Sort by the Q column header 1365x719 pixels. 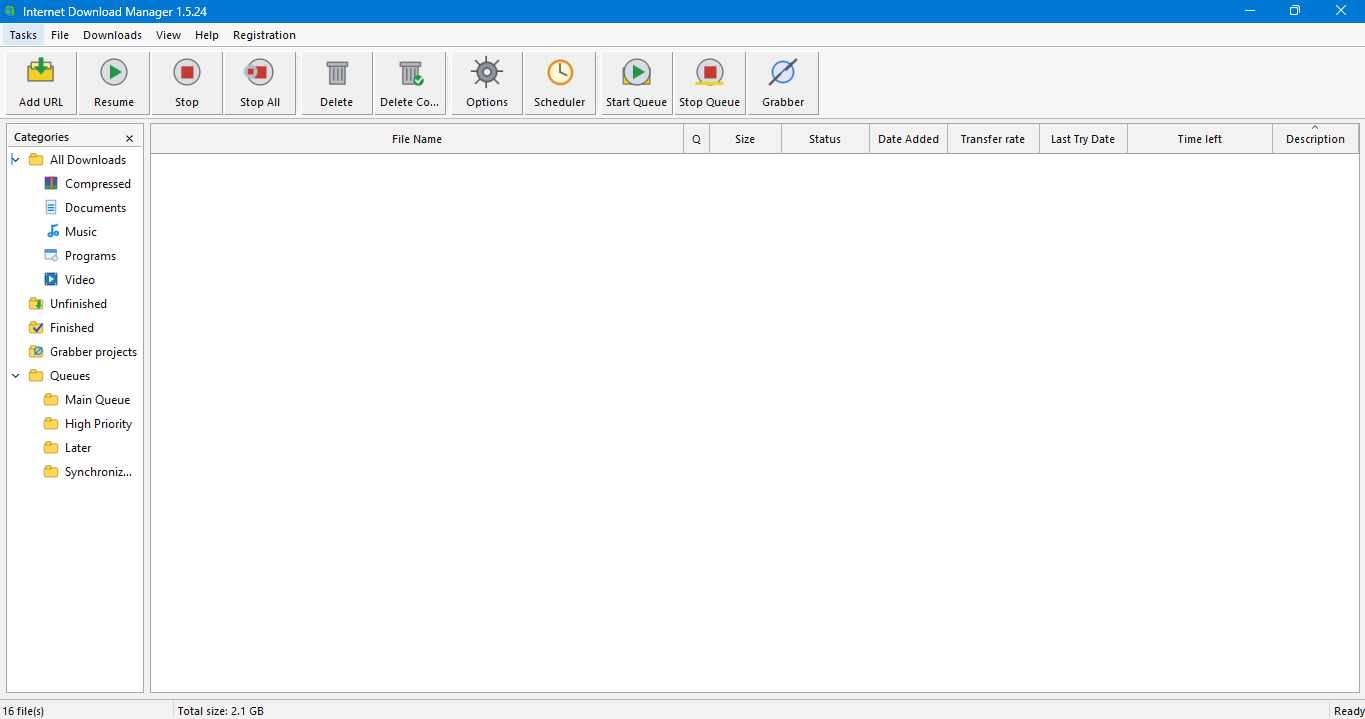tap(696, 139)
